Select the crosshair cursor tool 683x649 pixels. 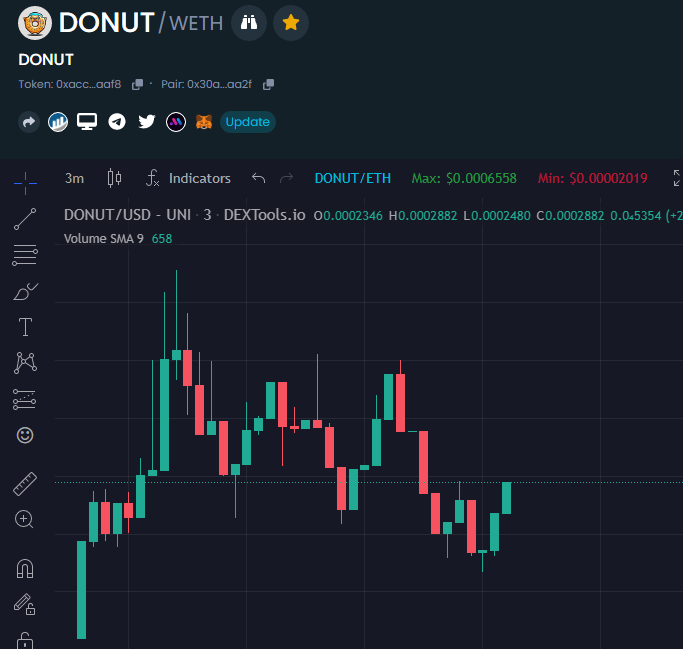[25, 183]
